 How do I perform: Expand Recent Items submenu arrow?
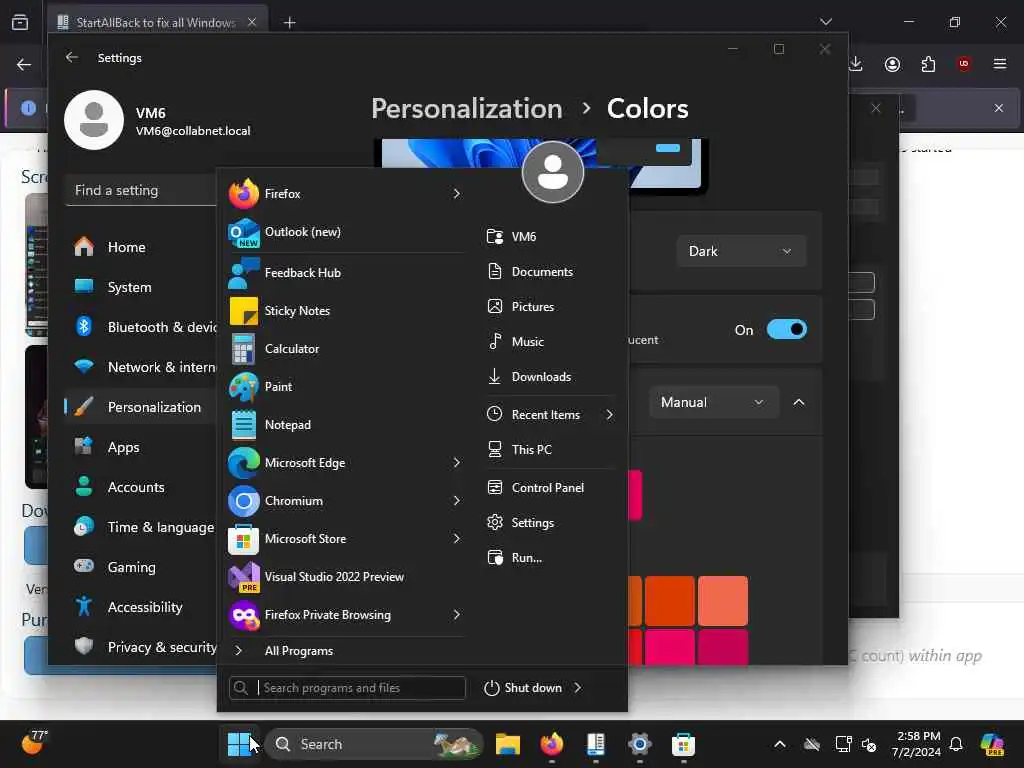tap(609, 415)
